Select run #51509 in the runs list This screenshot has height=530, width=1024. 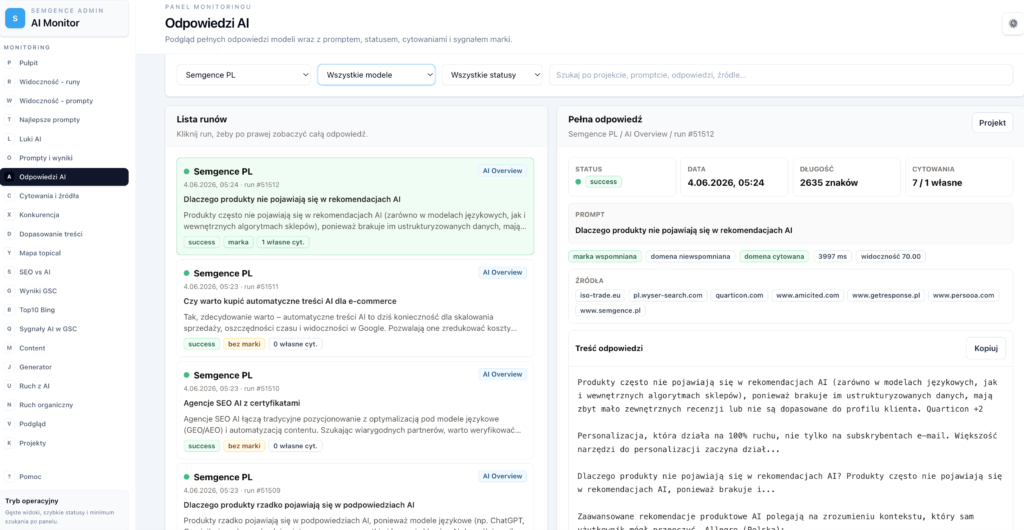tap(355, 497)
